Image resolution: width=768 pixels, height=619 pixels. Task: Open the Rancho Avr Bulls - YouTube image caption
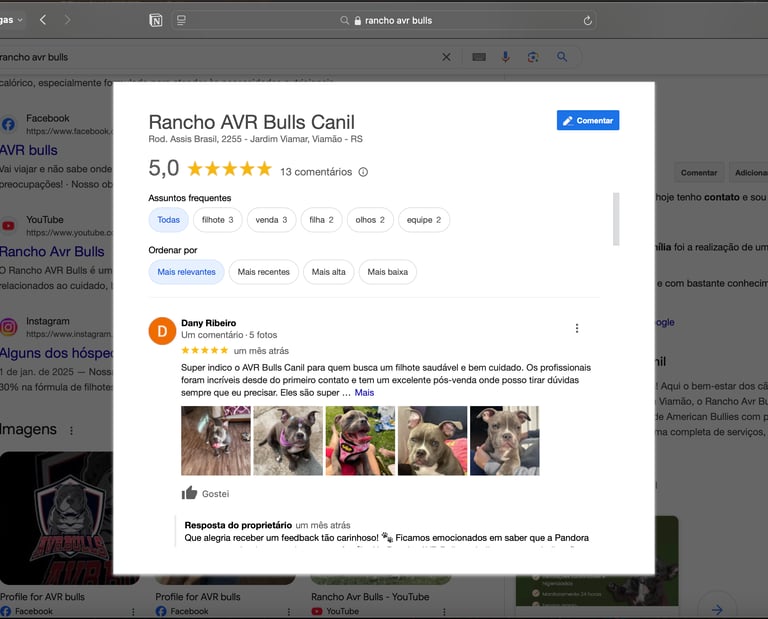click(370, 597)
